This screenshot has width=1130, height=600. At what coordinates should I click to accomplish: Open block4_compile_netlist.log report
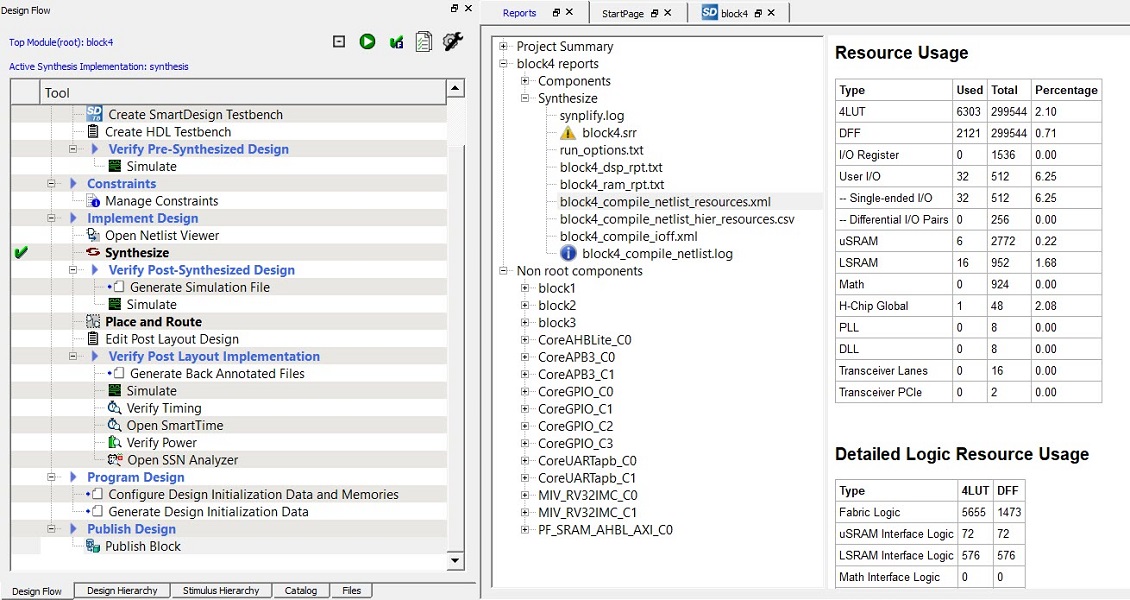click(x=657, y=253)
